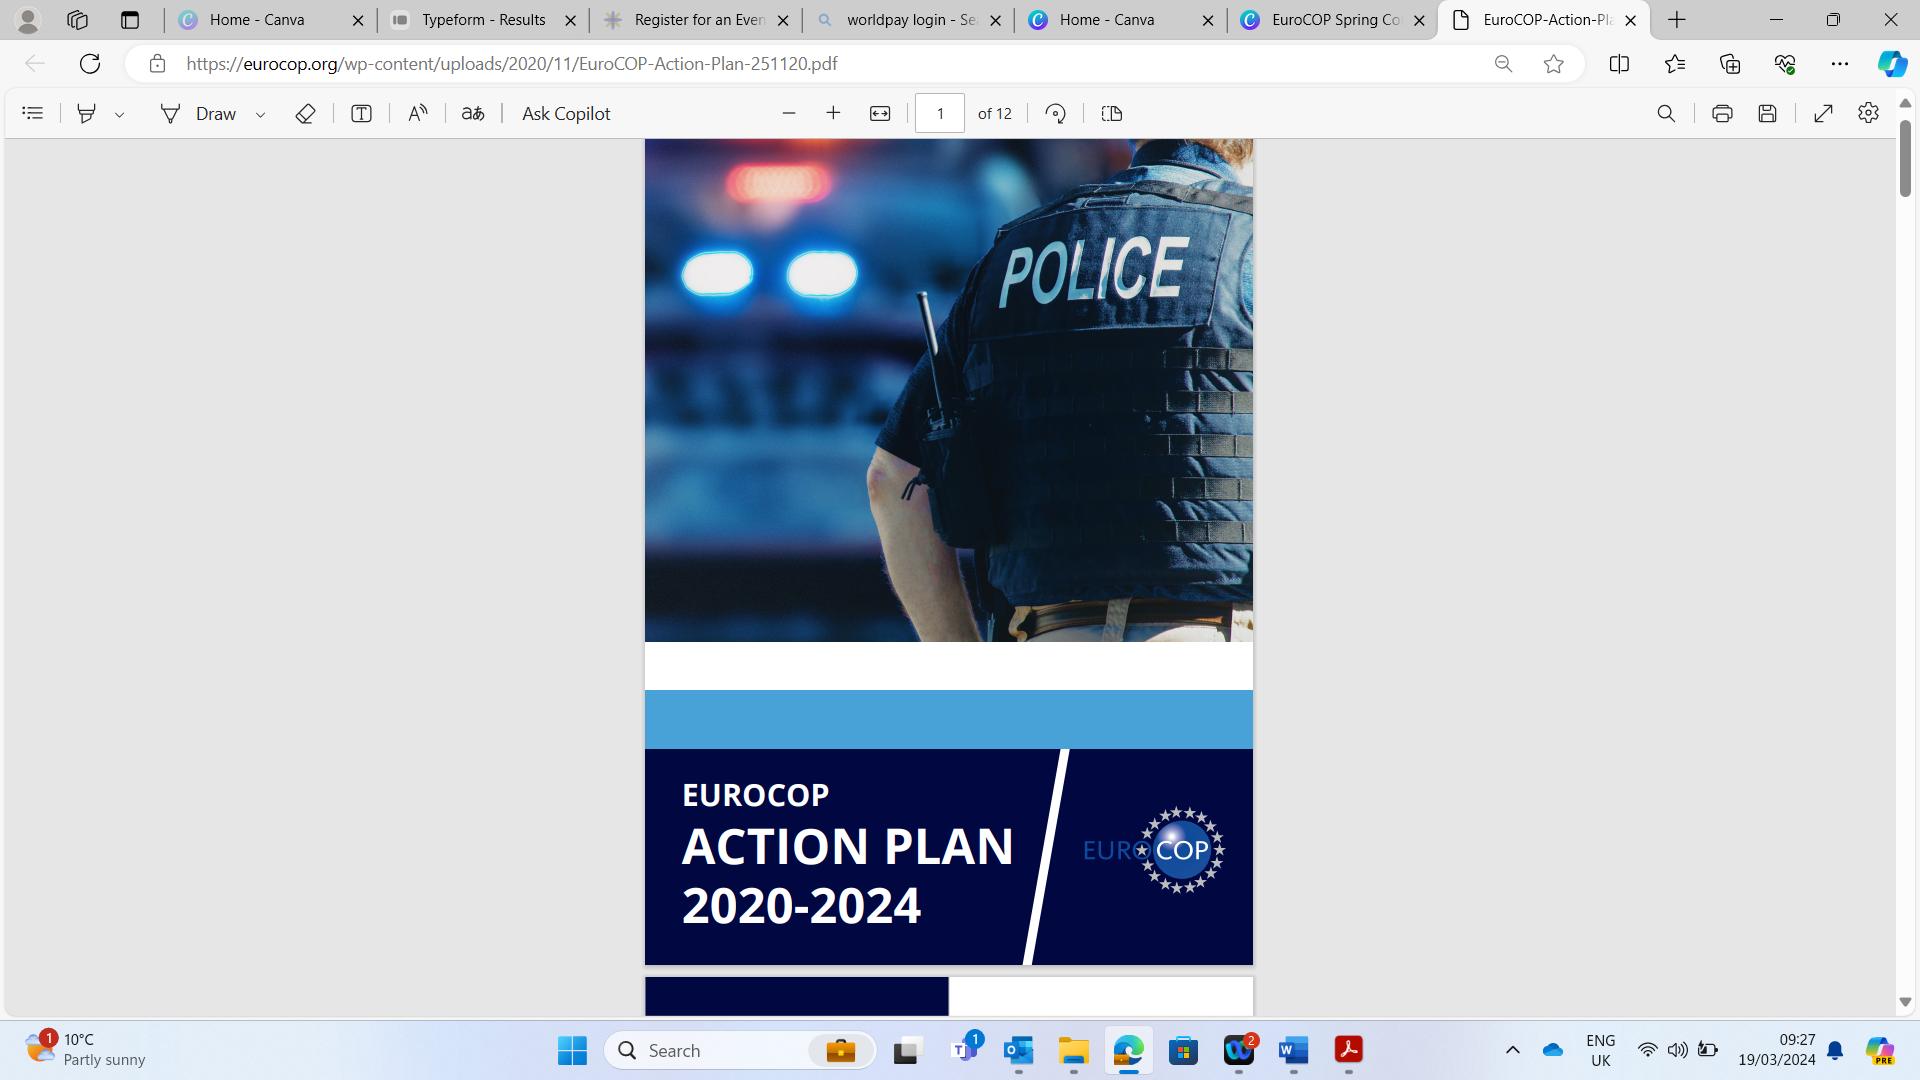Open PDF settings gear
The width and height of the screenshot is (1920, 1080).
[1868, 113]
